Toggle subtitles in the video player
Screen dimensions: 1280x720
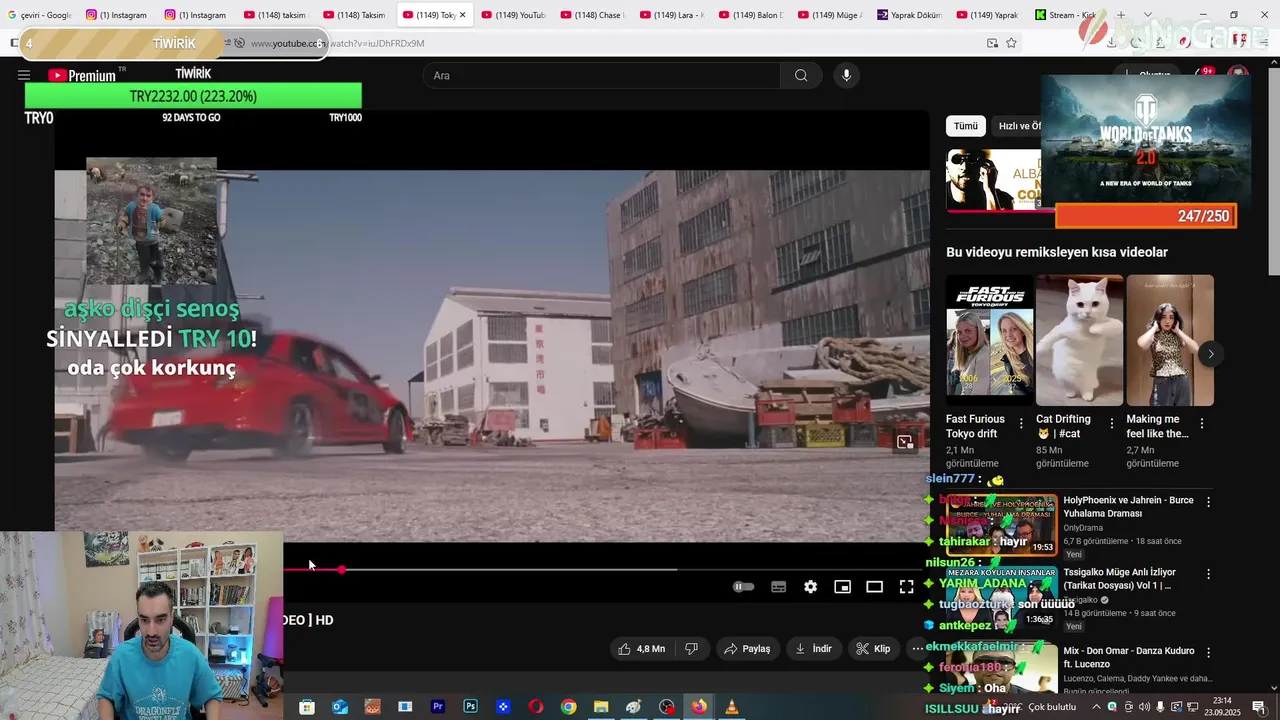click(x=778, y=587)
